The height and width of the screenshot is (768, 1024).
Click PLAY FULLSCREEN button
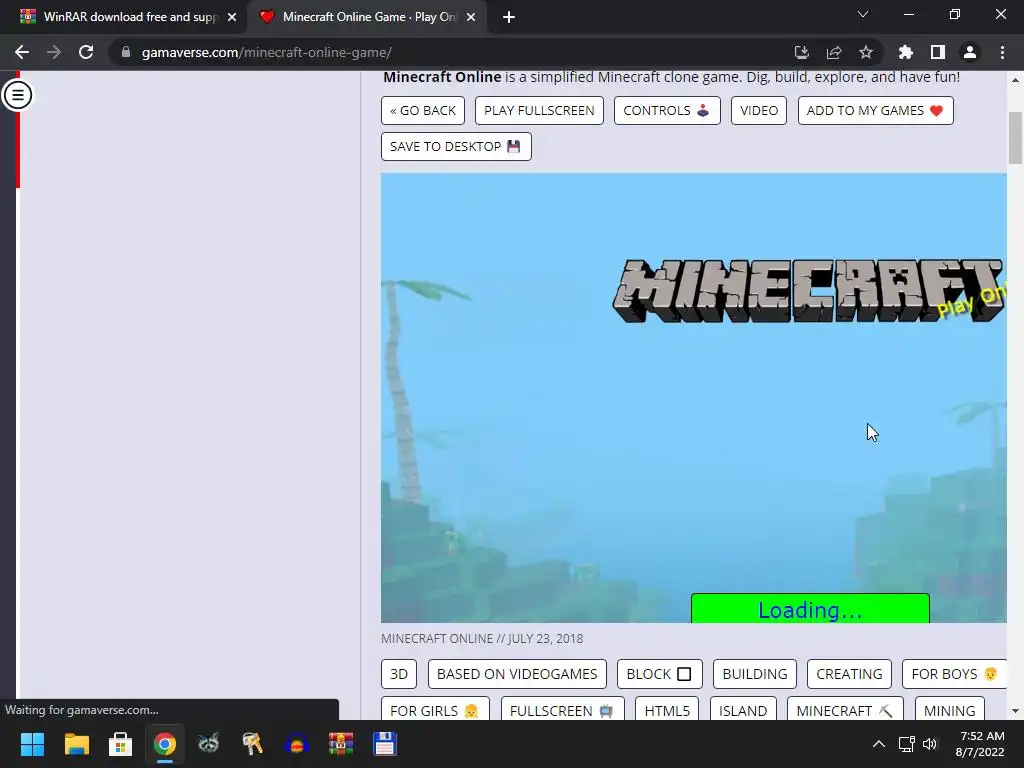[539, 110]
